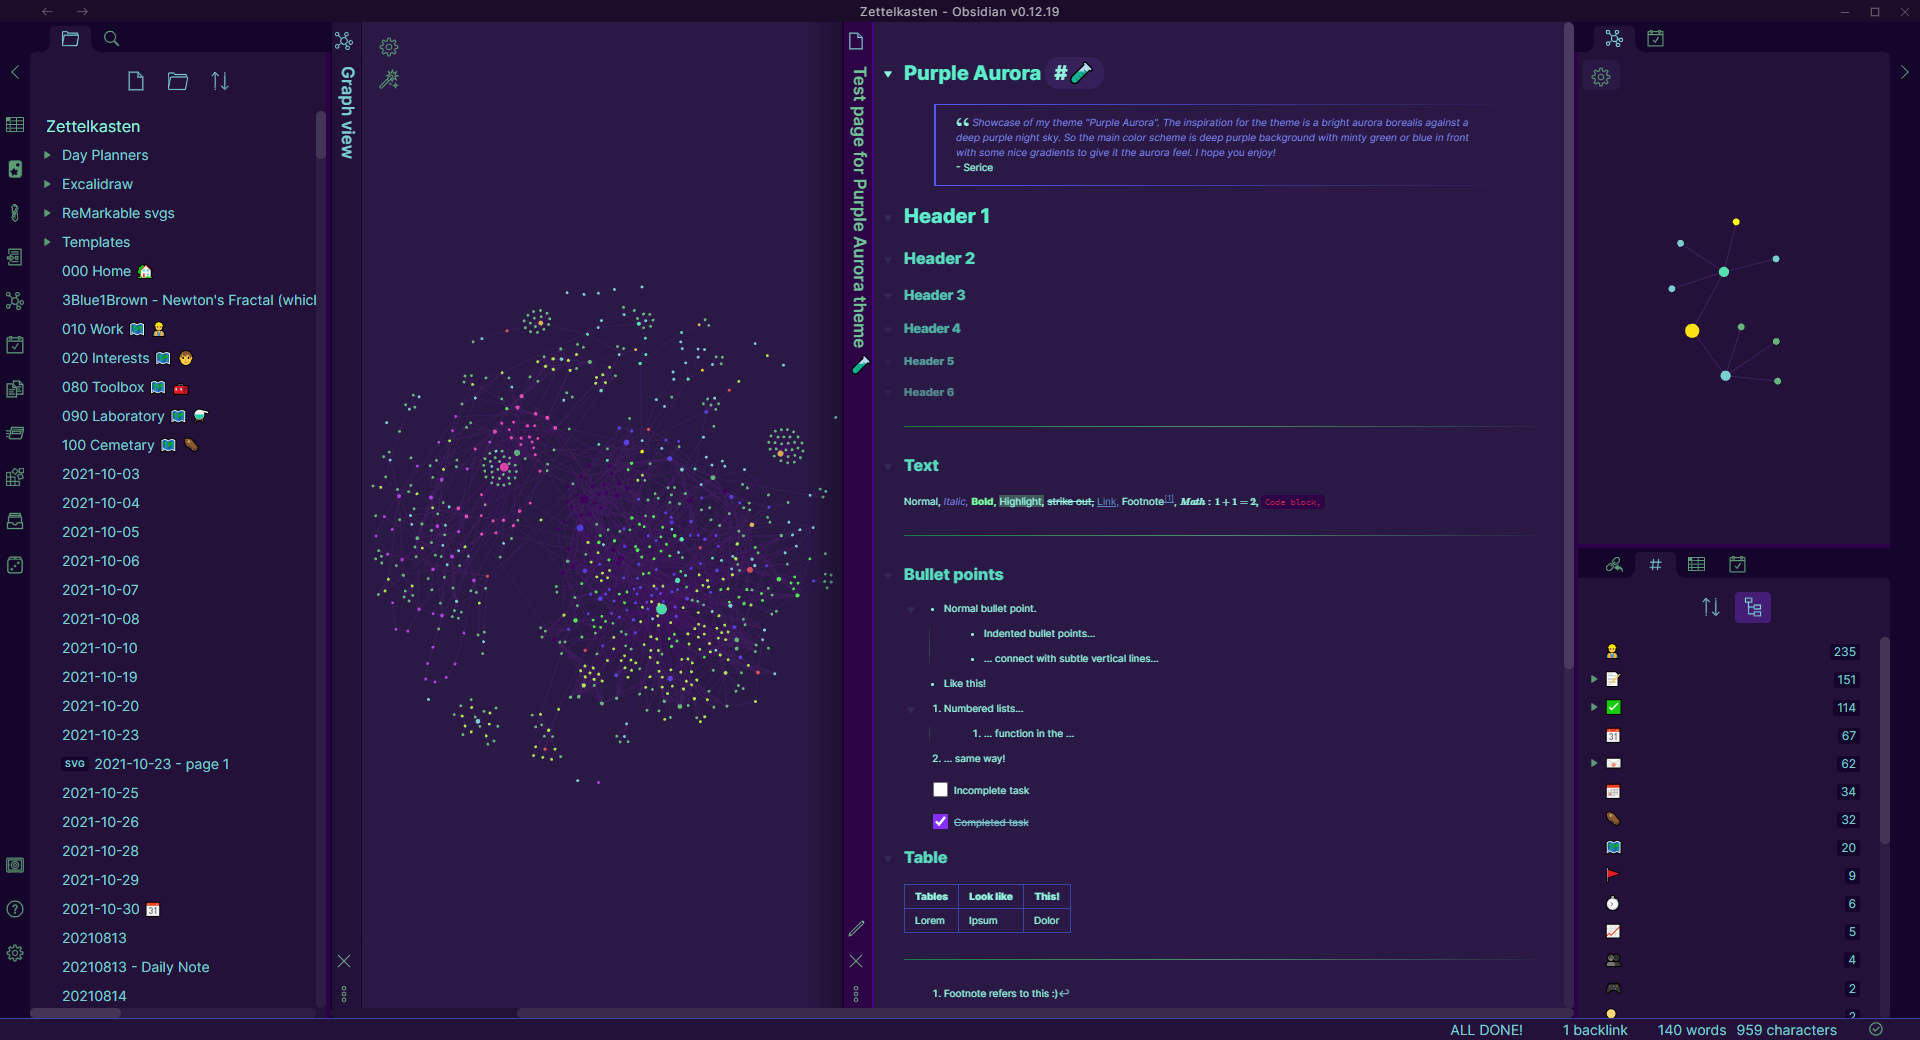
Task: Open the calendar tab in top right sidebar
Action: click(1656, 39)
